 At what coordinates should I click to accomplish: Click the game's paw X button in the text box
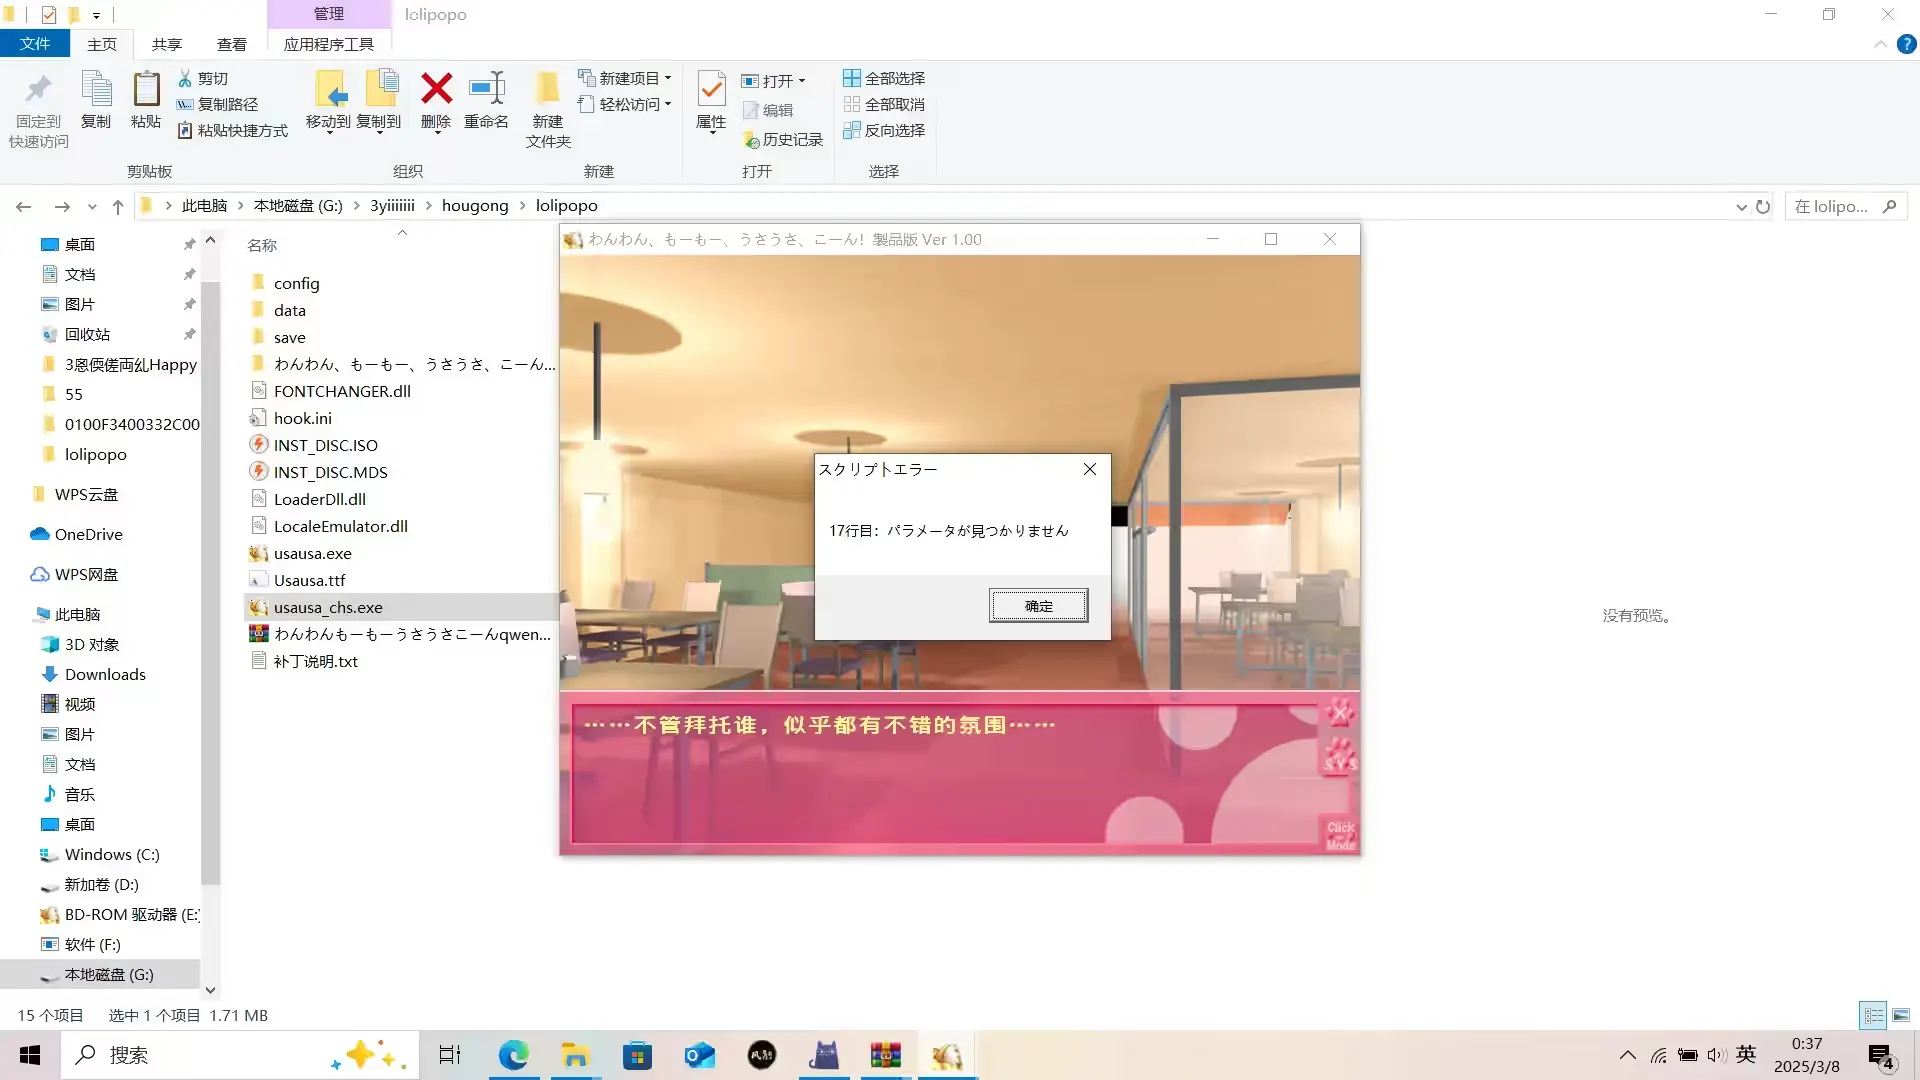click(x=1340, y=711)
